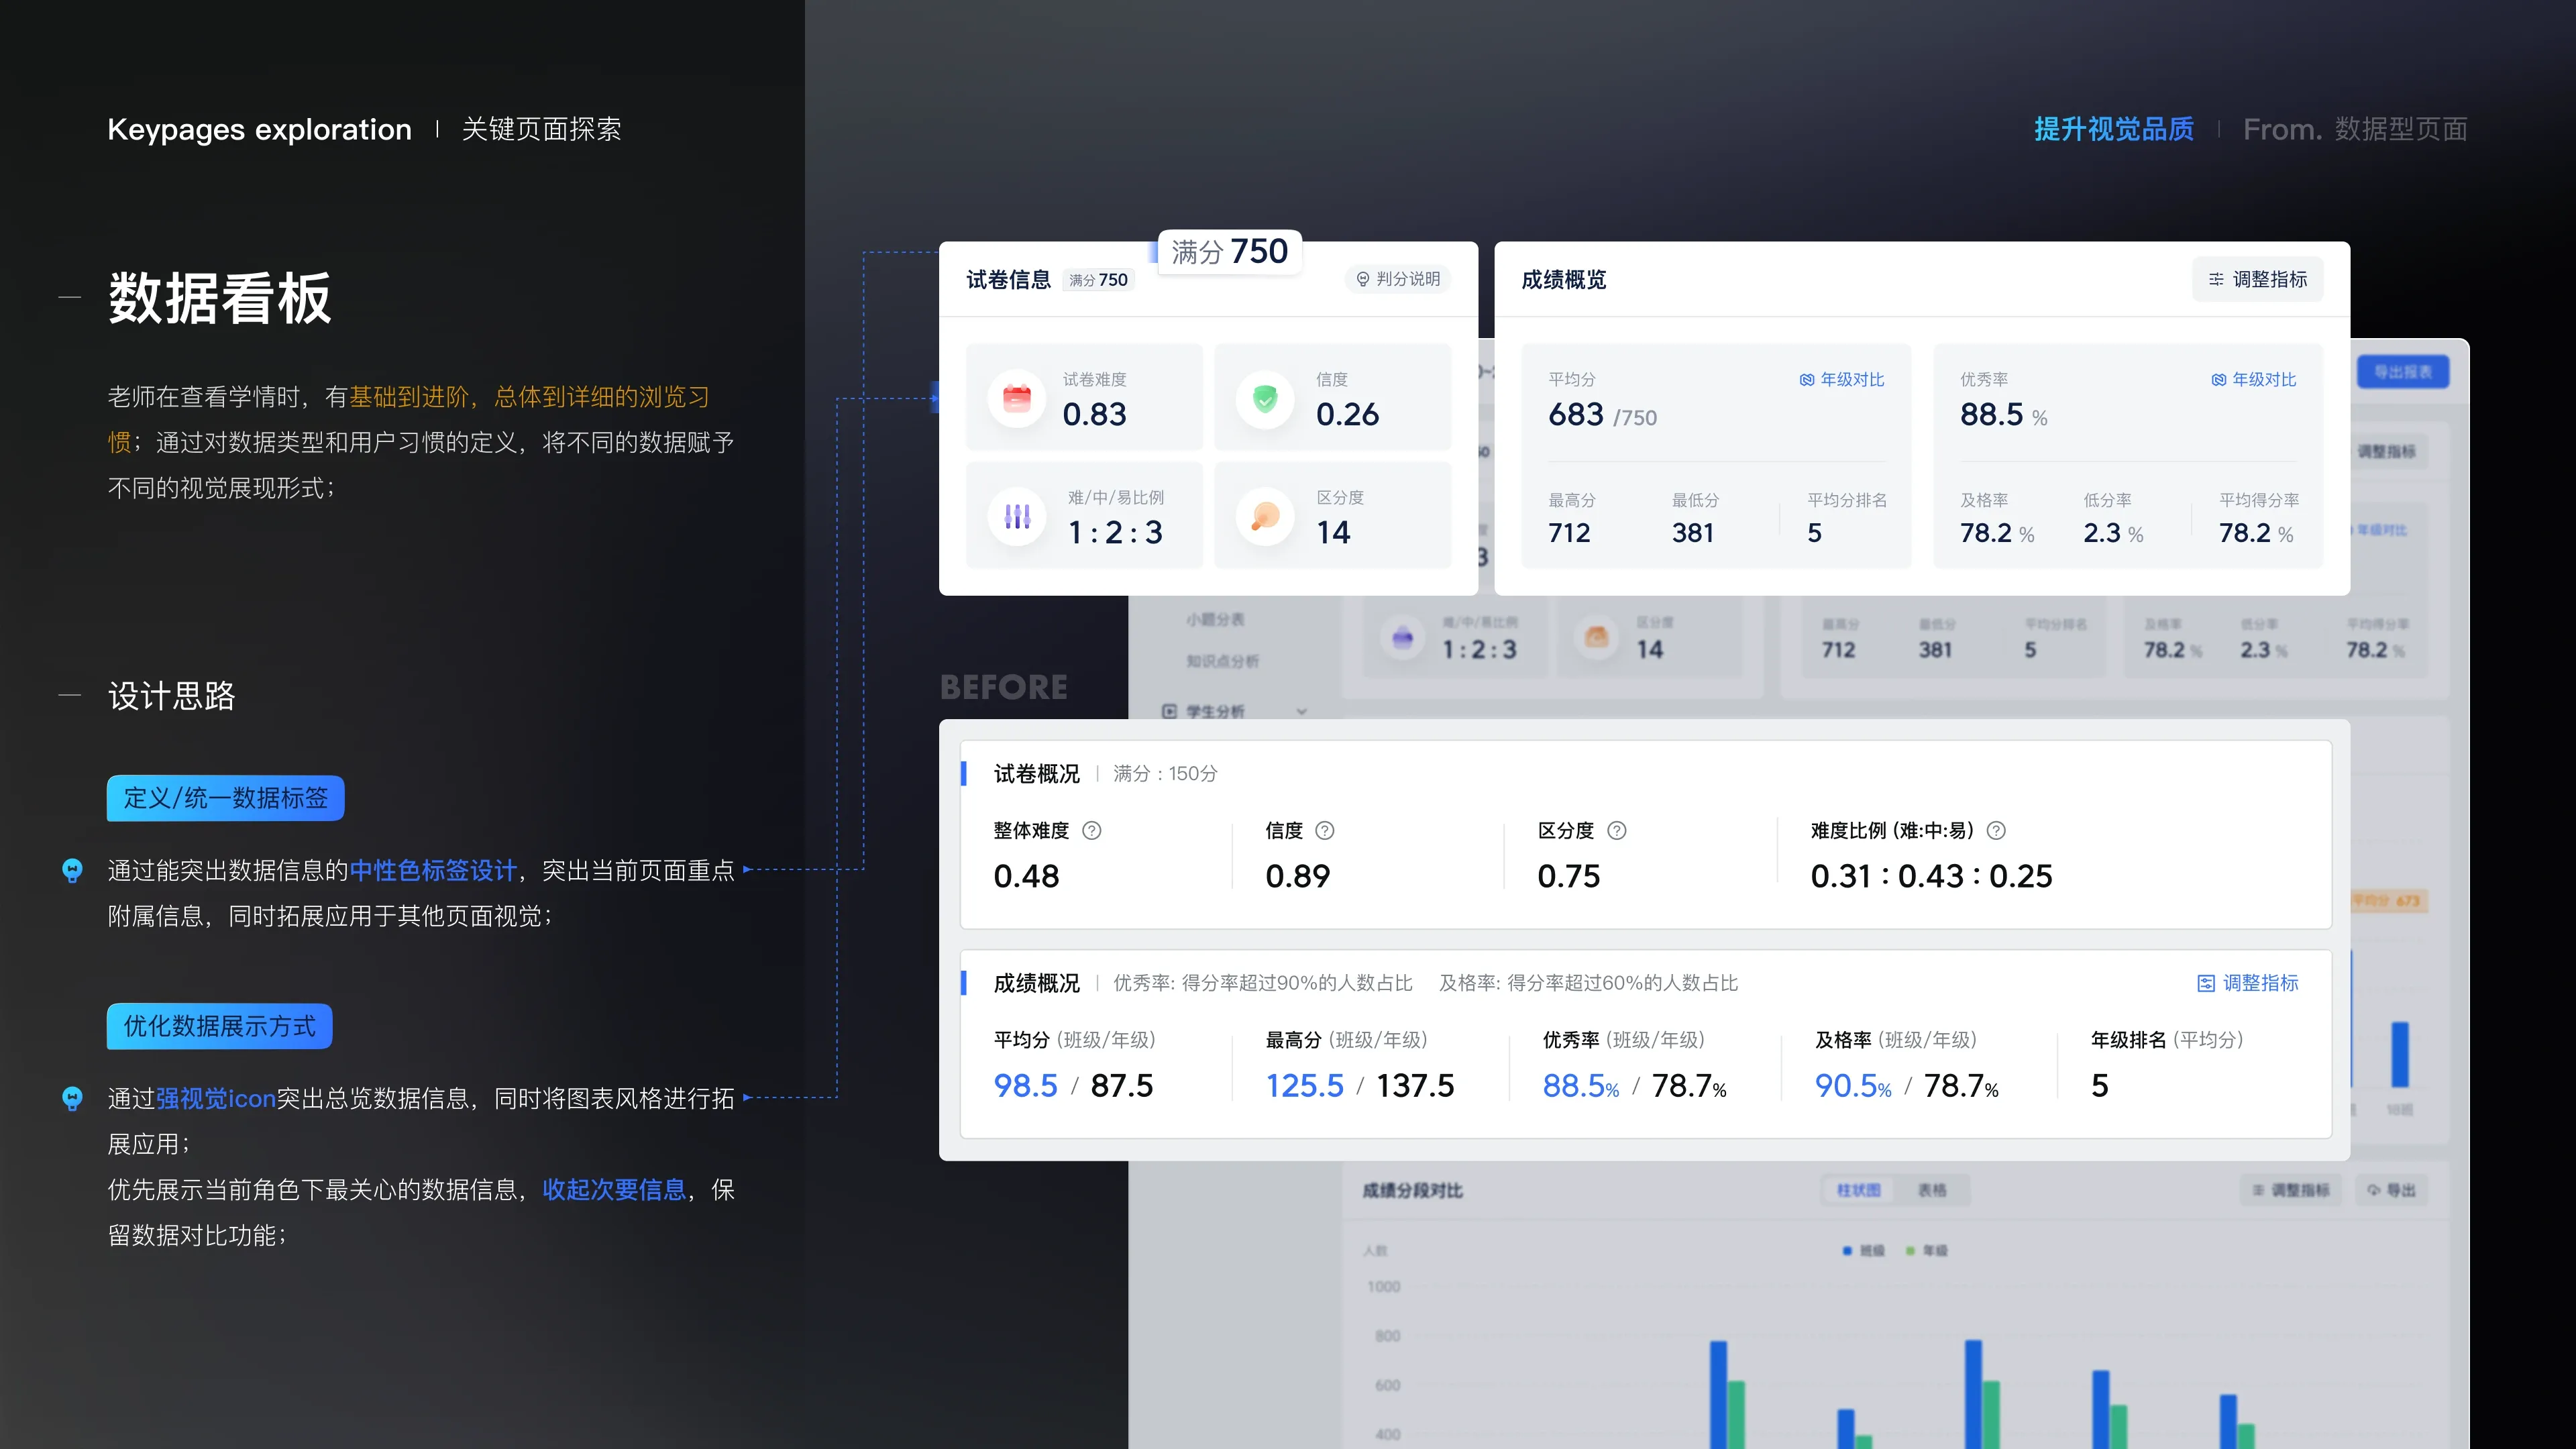Click the green shield 信度 icon
2576x1449 pixels.
pyautogui.click(x=1265, y=399)
